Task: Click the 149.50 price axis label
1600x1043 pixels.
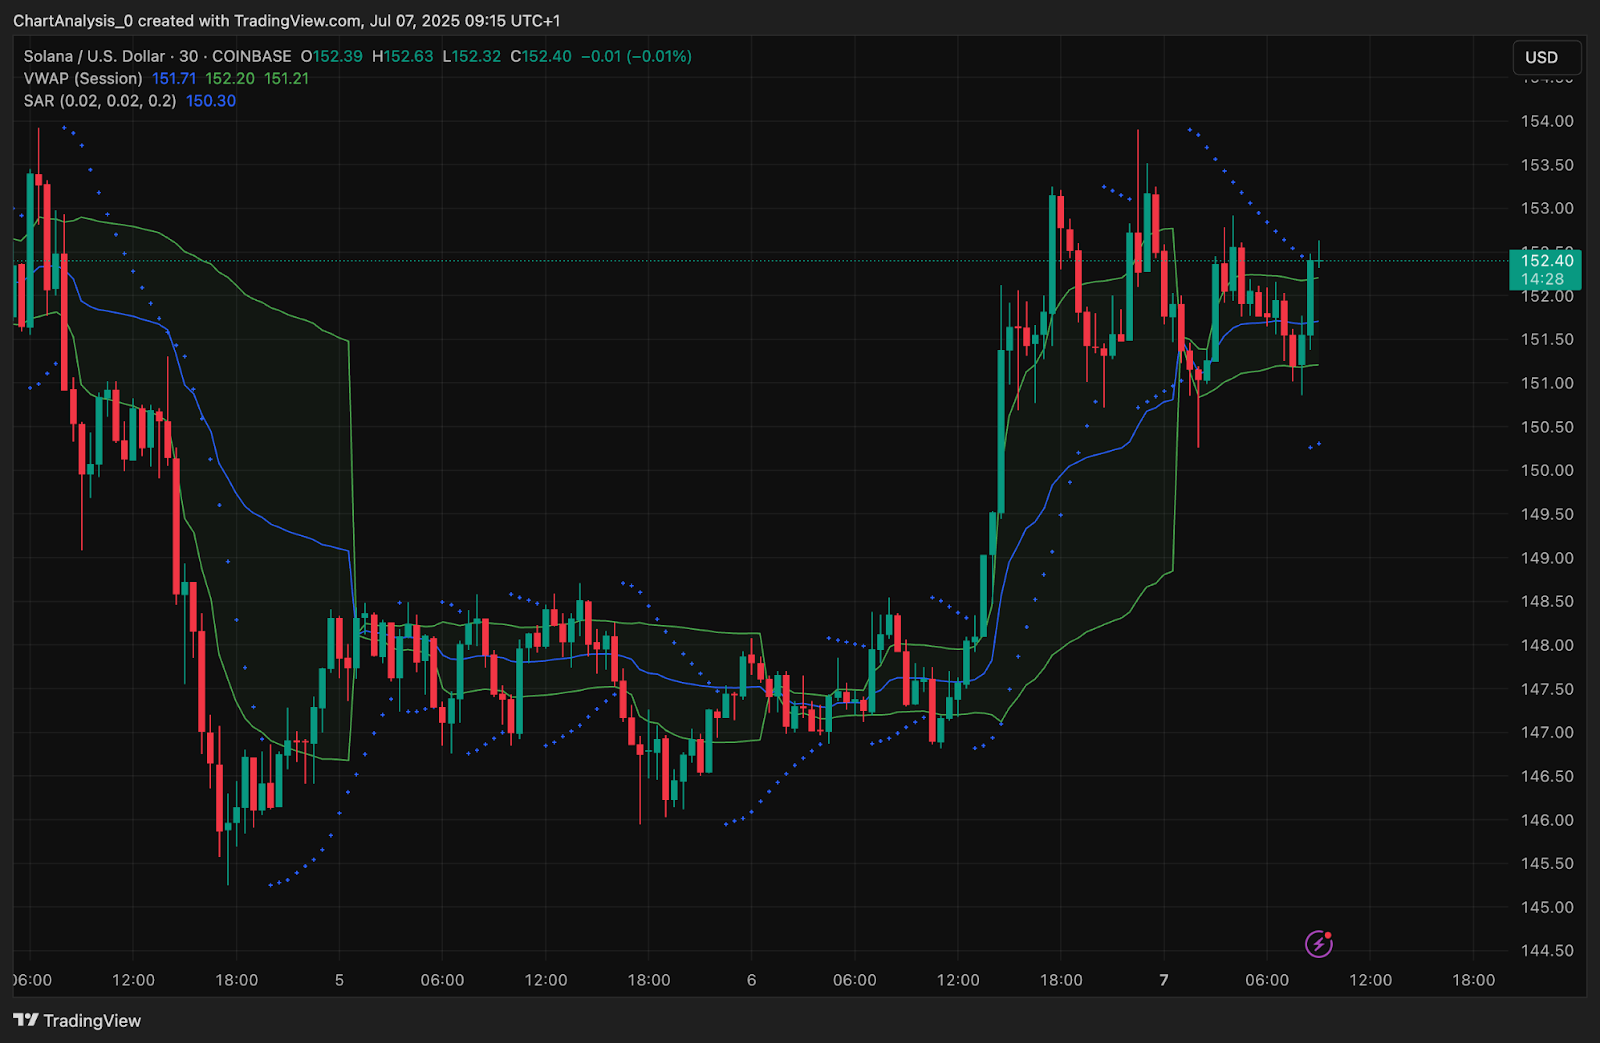Action: (x=1547, y=514)
